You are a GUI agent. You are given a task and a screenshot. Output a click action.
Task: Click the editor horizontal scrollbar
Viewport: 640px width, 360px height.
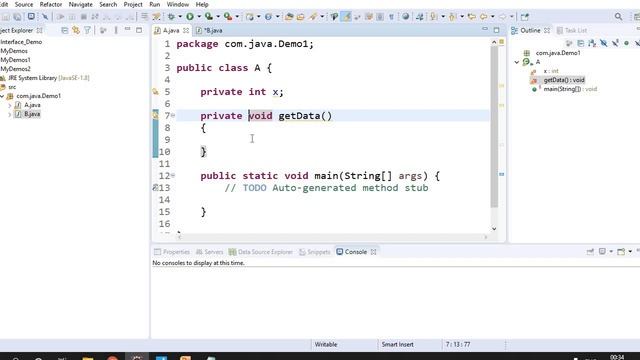332,237
